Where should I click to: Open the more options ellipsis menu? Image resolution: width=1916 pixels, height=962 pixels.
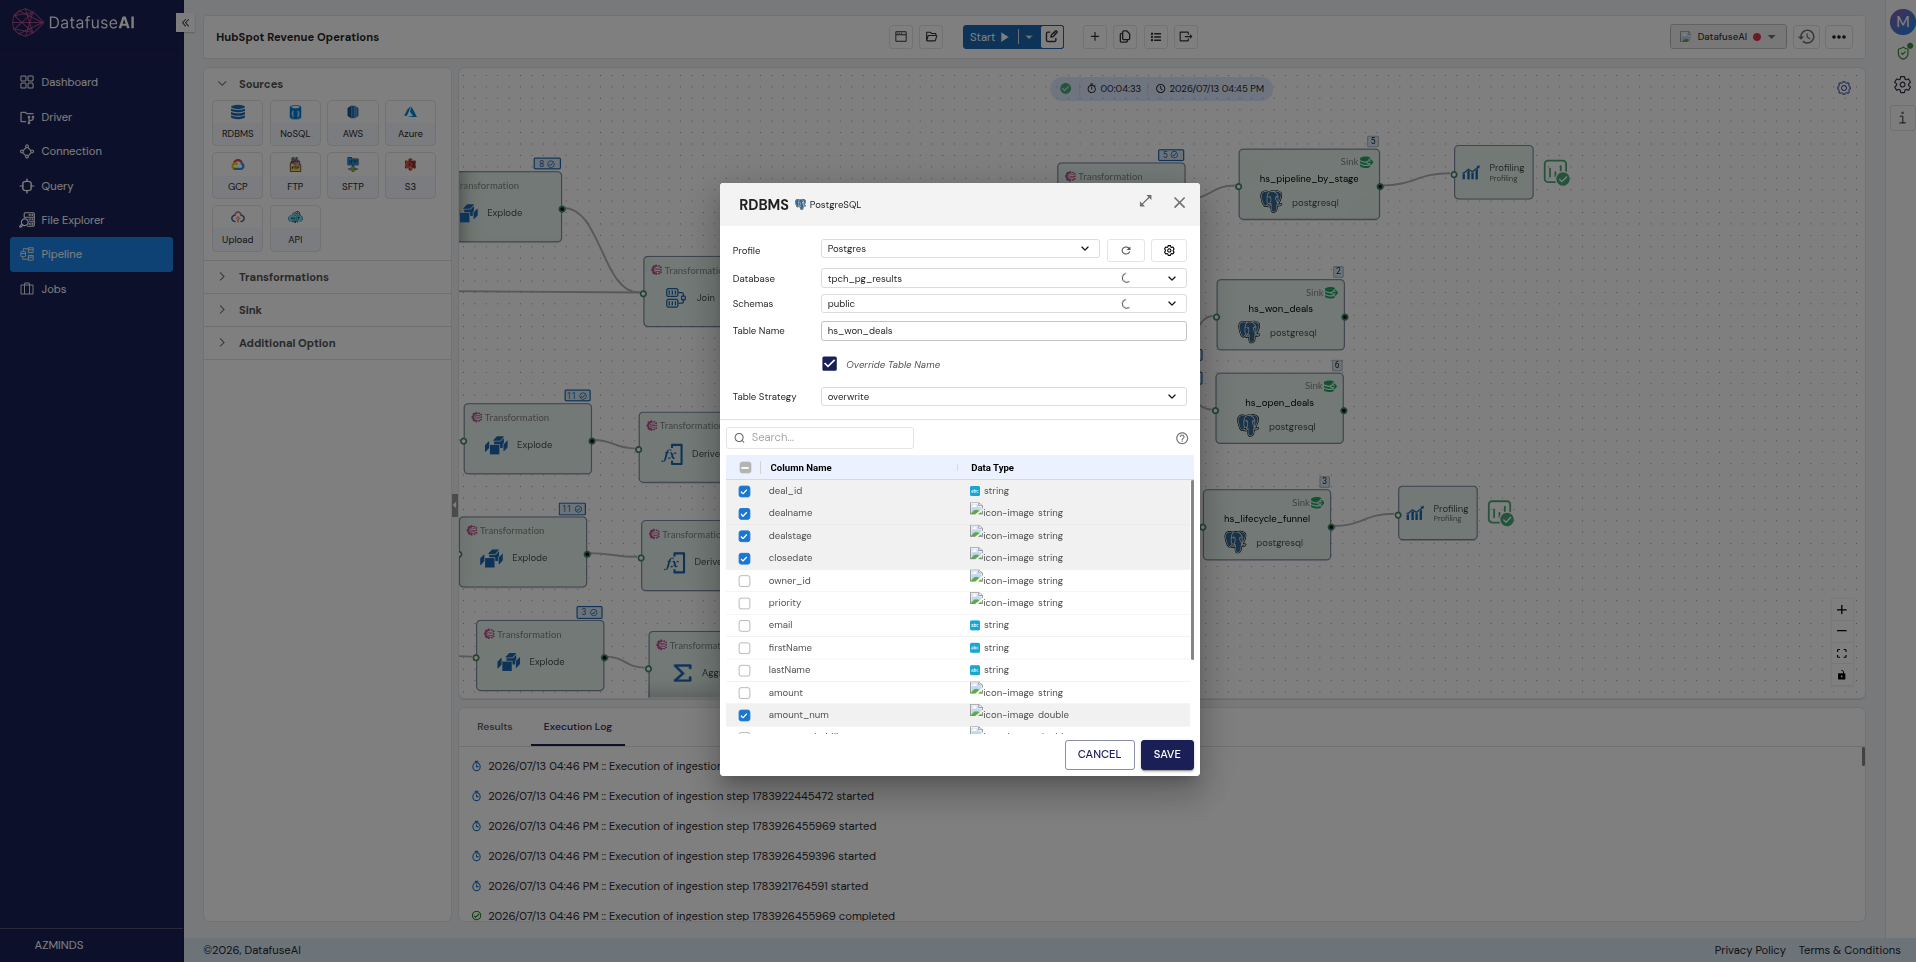pyautogui.click(x=1839, y=37)
